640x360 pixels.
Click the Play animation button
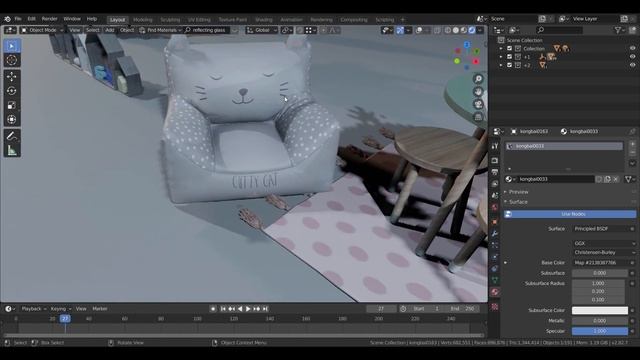[x=248, y=309]
